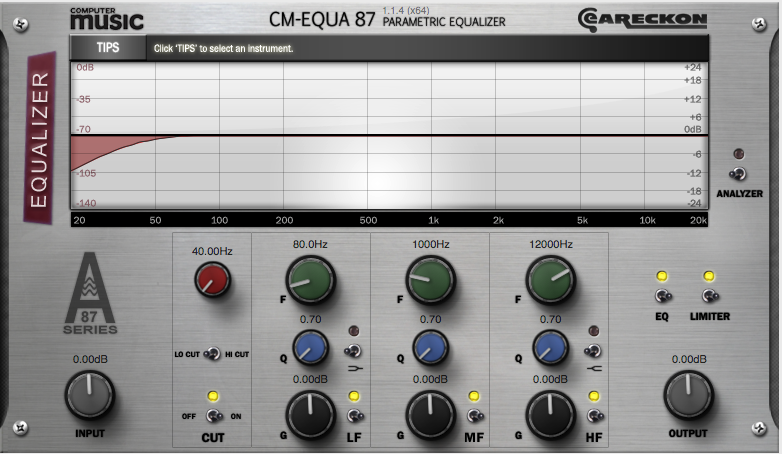
Task: Toggle the HF shelf mode switch
Action: point(592,351)
